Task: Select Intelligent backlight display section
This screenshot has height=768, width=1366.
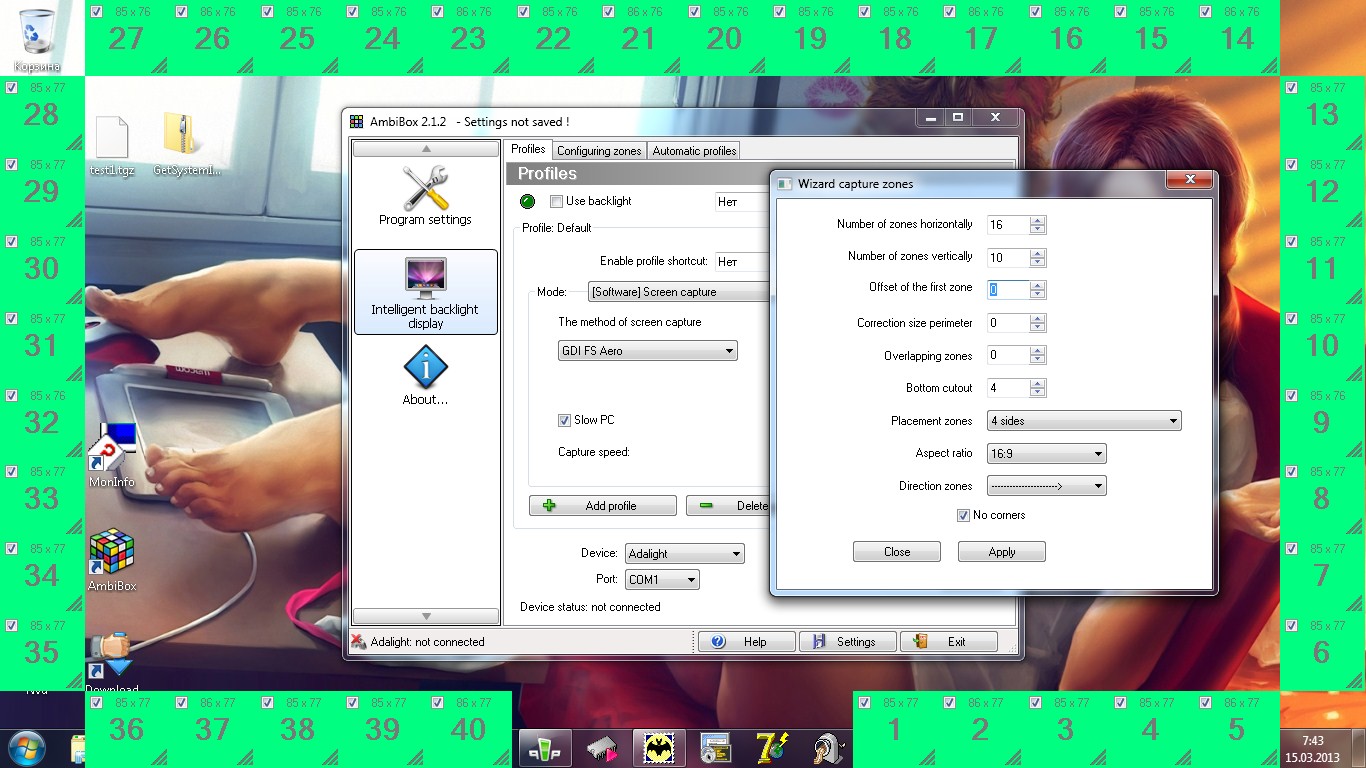Action: coord(425,291)
